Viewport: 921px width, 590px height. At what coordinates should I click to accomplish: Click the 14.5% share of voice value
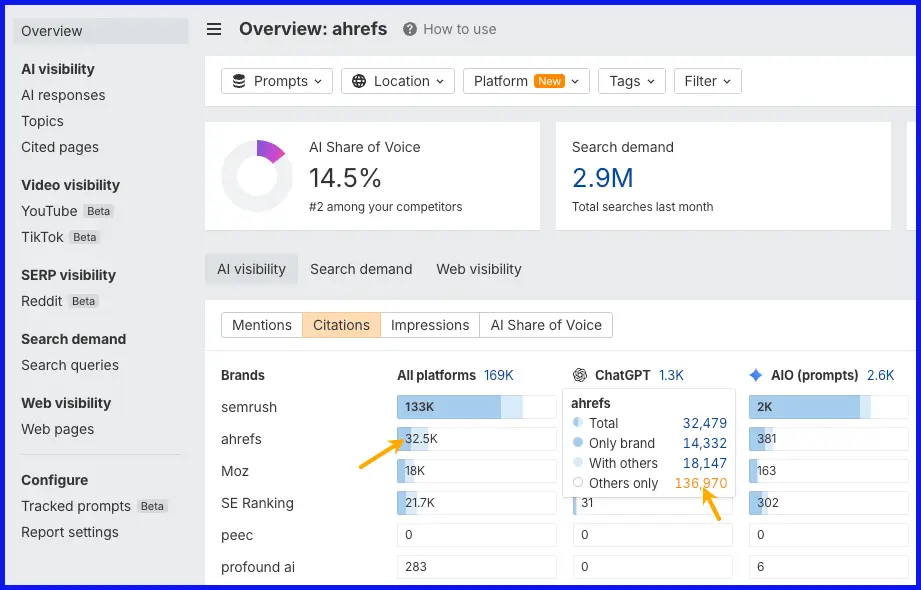tap(345, 177)
